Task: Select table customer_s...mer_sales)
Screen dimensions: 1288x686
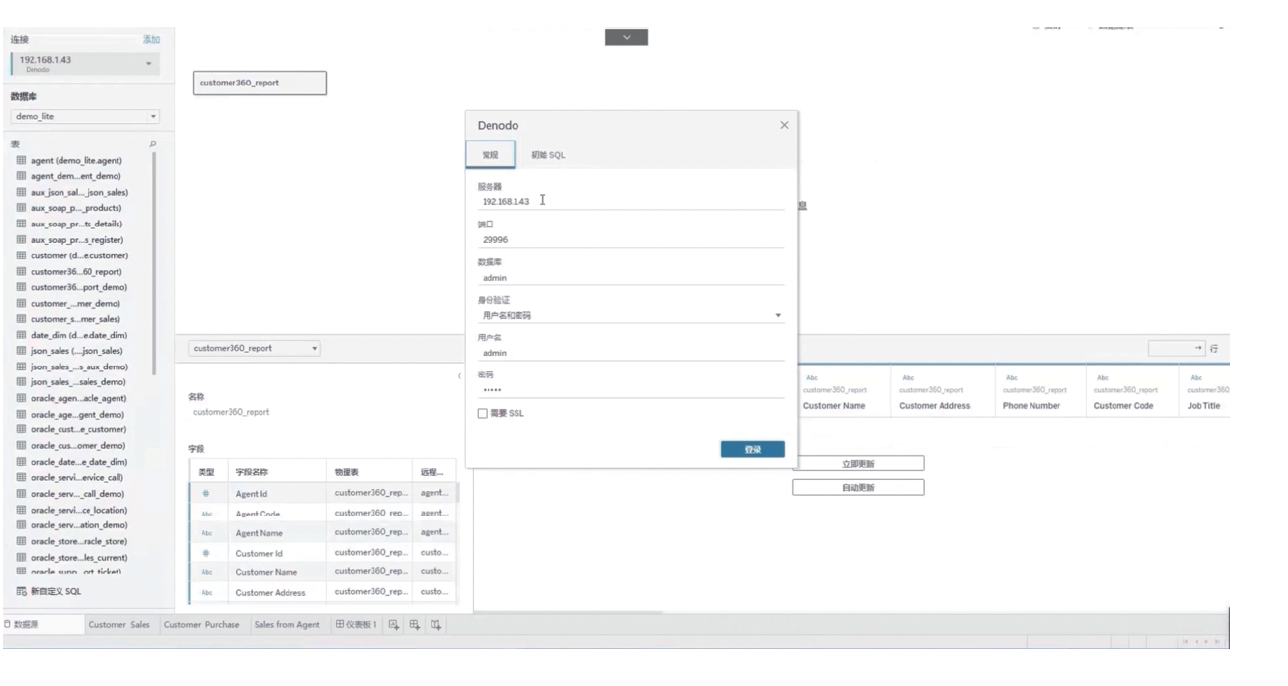Action: pos(76,319)
